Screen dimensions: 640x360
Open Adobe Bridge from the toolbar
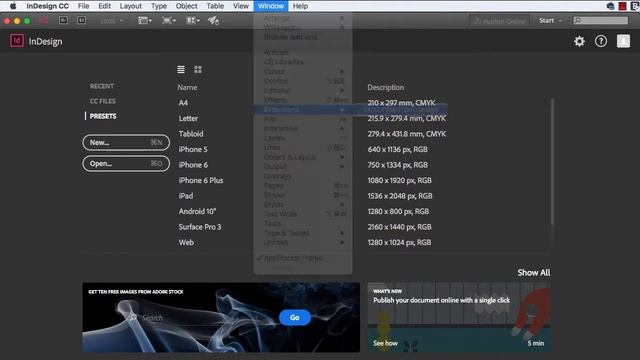(63, 20)
